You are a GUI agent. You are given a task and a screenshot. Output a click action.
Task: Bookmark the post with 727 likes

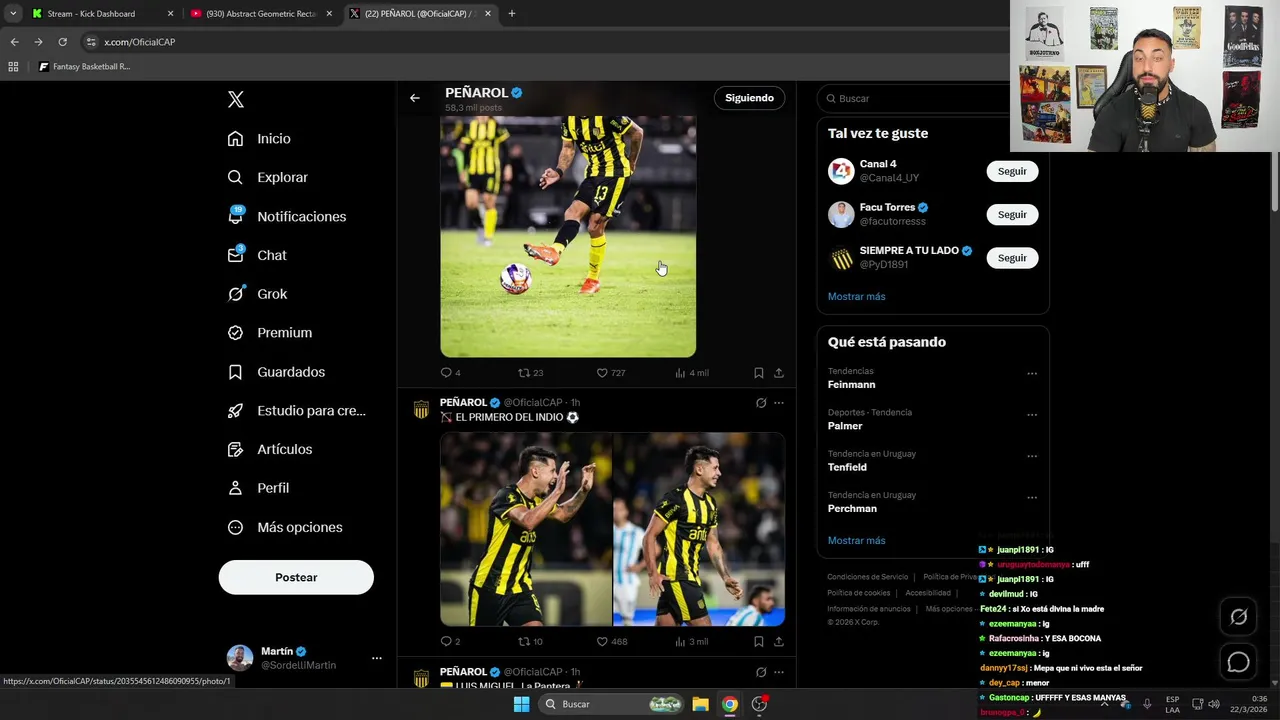[758, 373]
